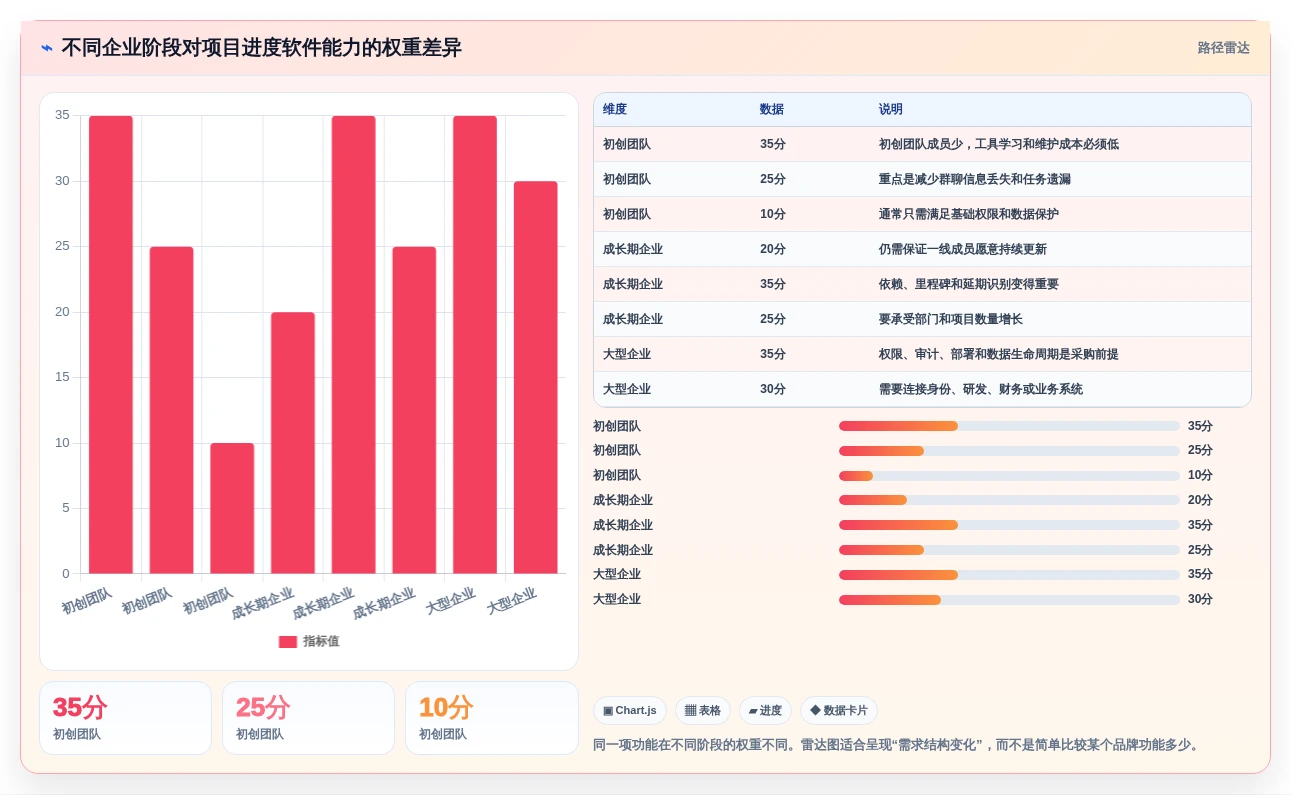
Task: Click the 数据 column header
Action: tap(772, 110)
